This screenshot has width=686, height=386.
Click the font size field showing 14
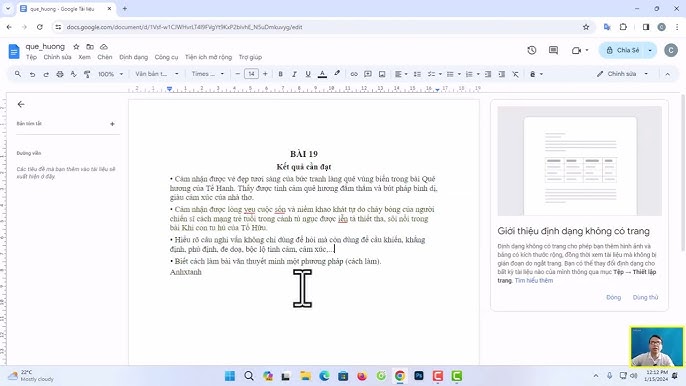point(251,74)
